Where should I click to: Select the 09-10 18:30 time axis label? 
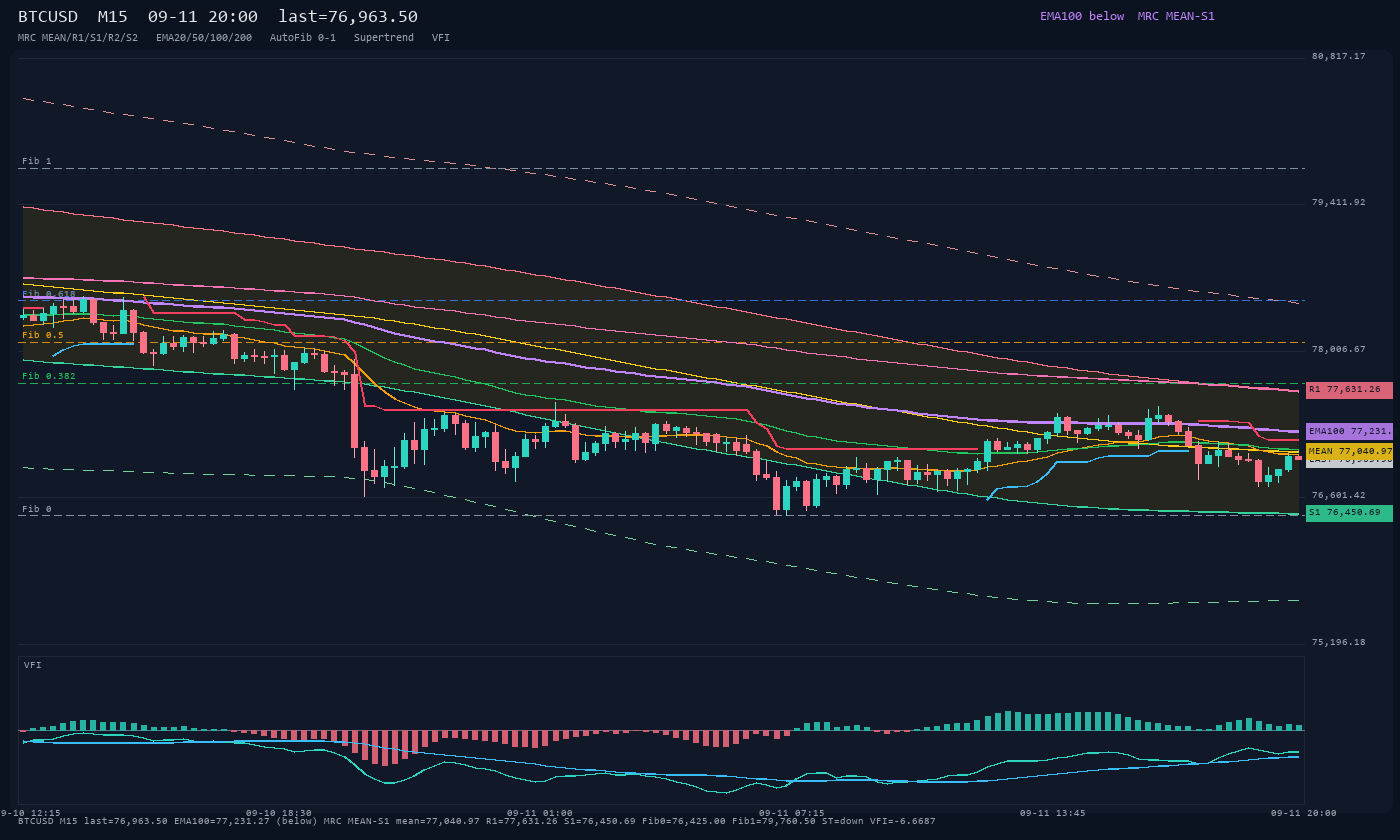click(279, 813)
